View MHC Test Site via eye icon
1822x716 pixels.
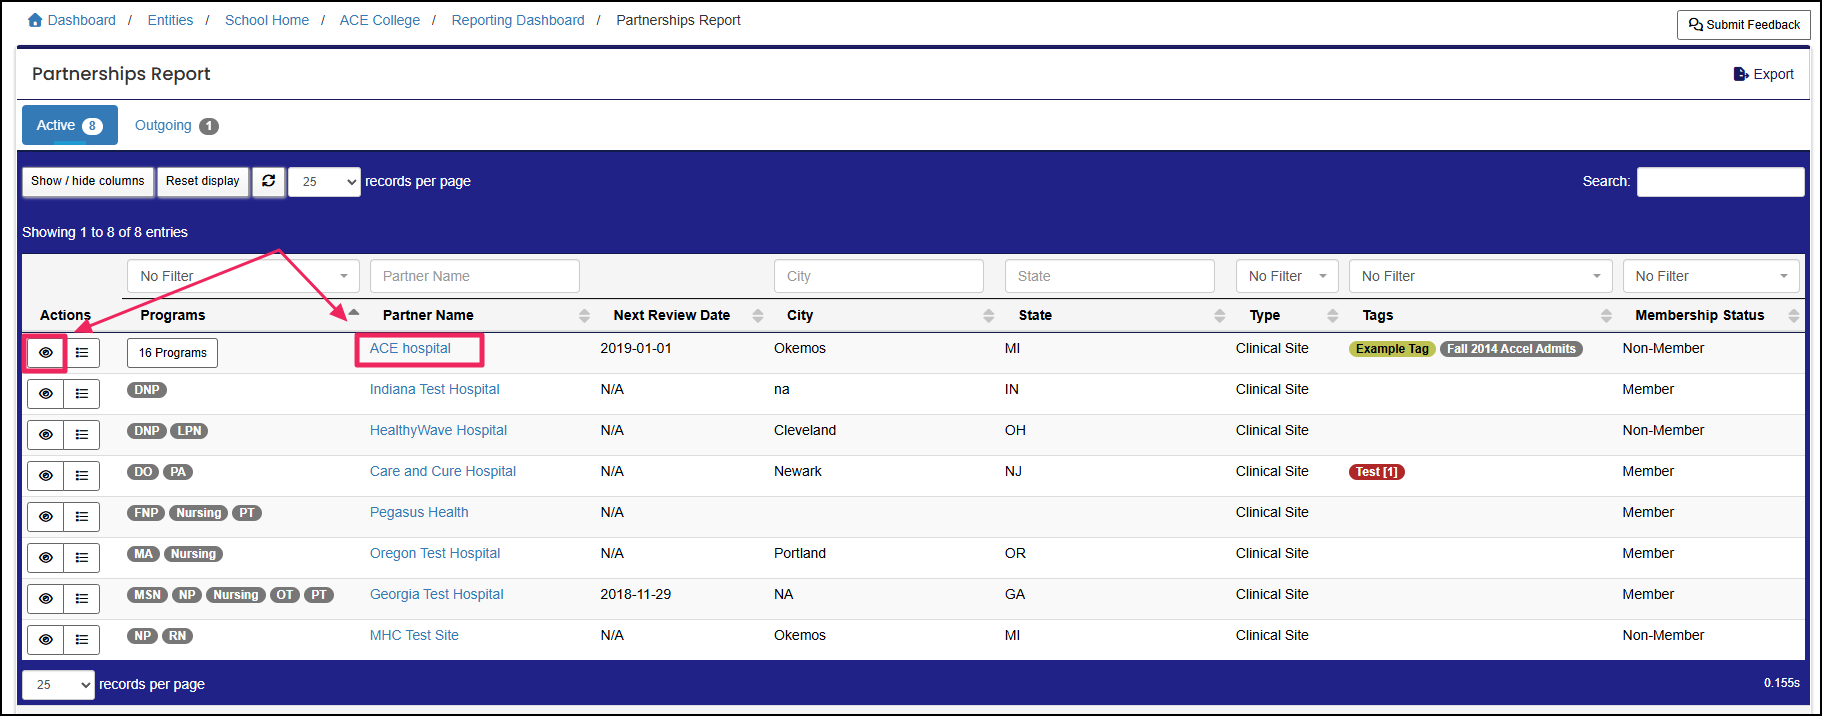pyautogui.click(x=46, y=640)
